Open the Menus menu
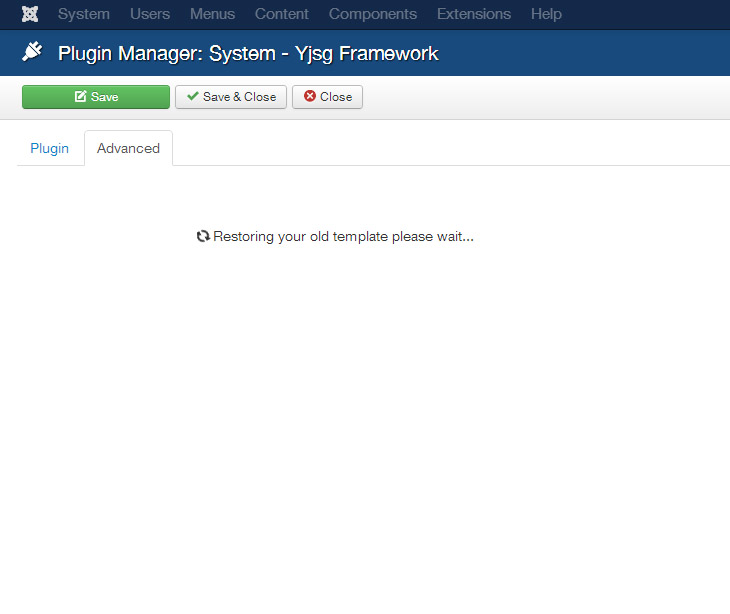 coord(212,14)
